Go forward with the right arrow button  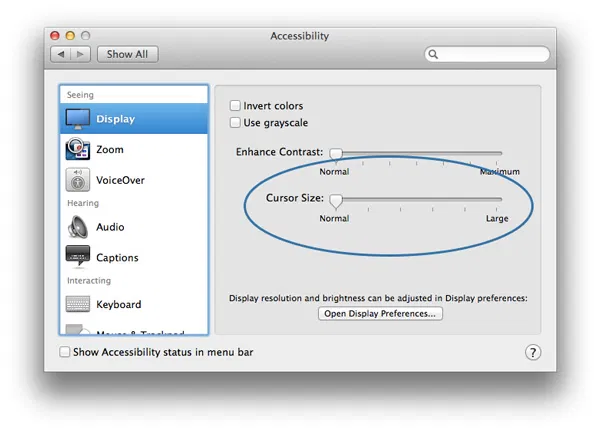tap(80, 54)
